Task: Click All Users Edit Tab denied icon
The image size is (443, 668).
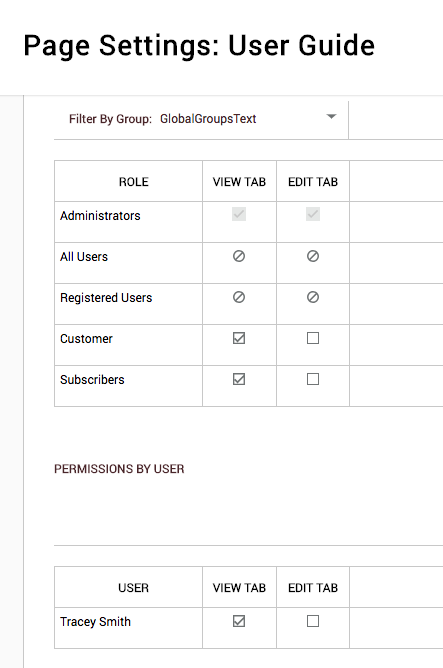Action: click(313, 256)
